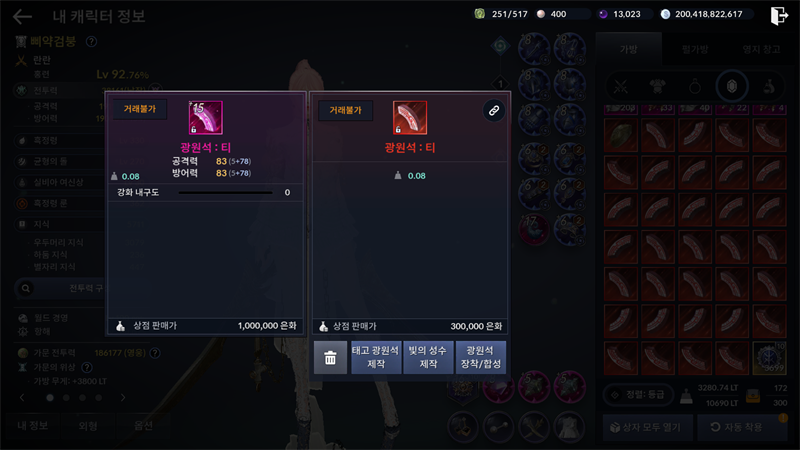This screenshot has height=450, width=800.
Task: Click 태고 광원석 제작 button
Action: click(x=376, y=358)
